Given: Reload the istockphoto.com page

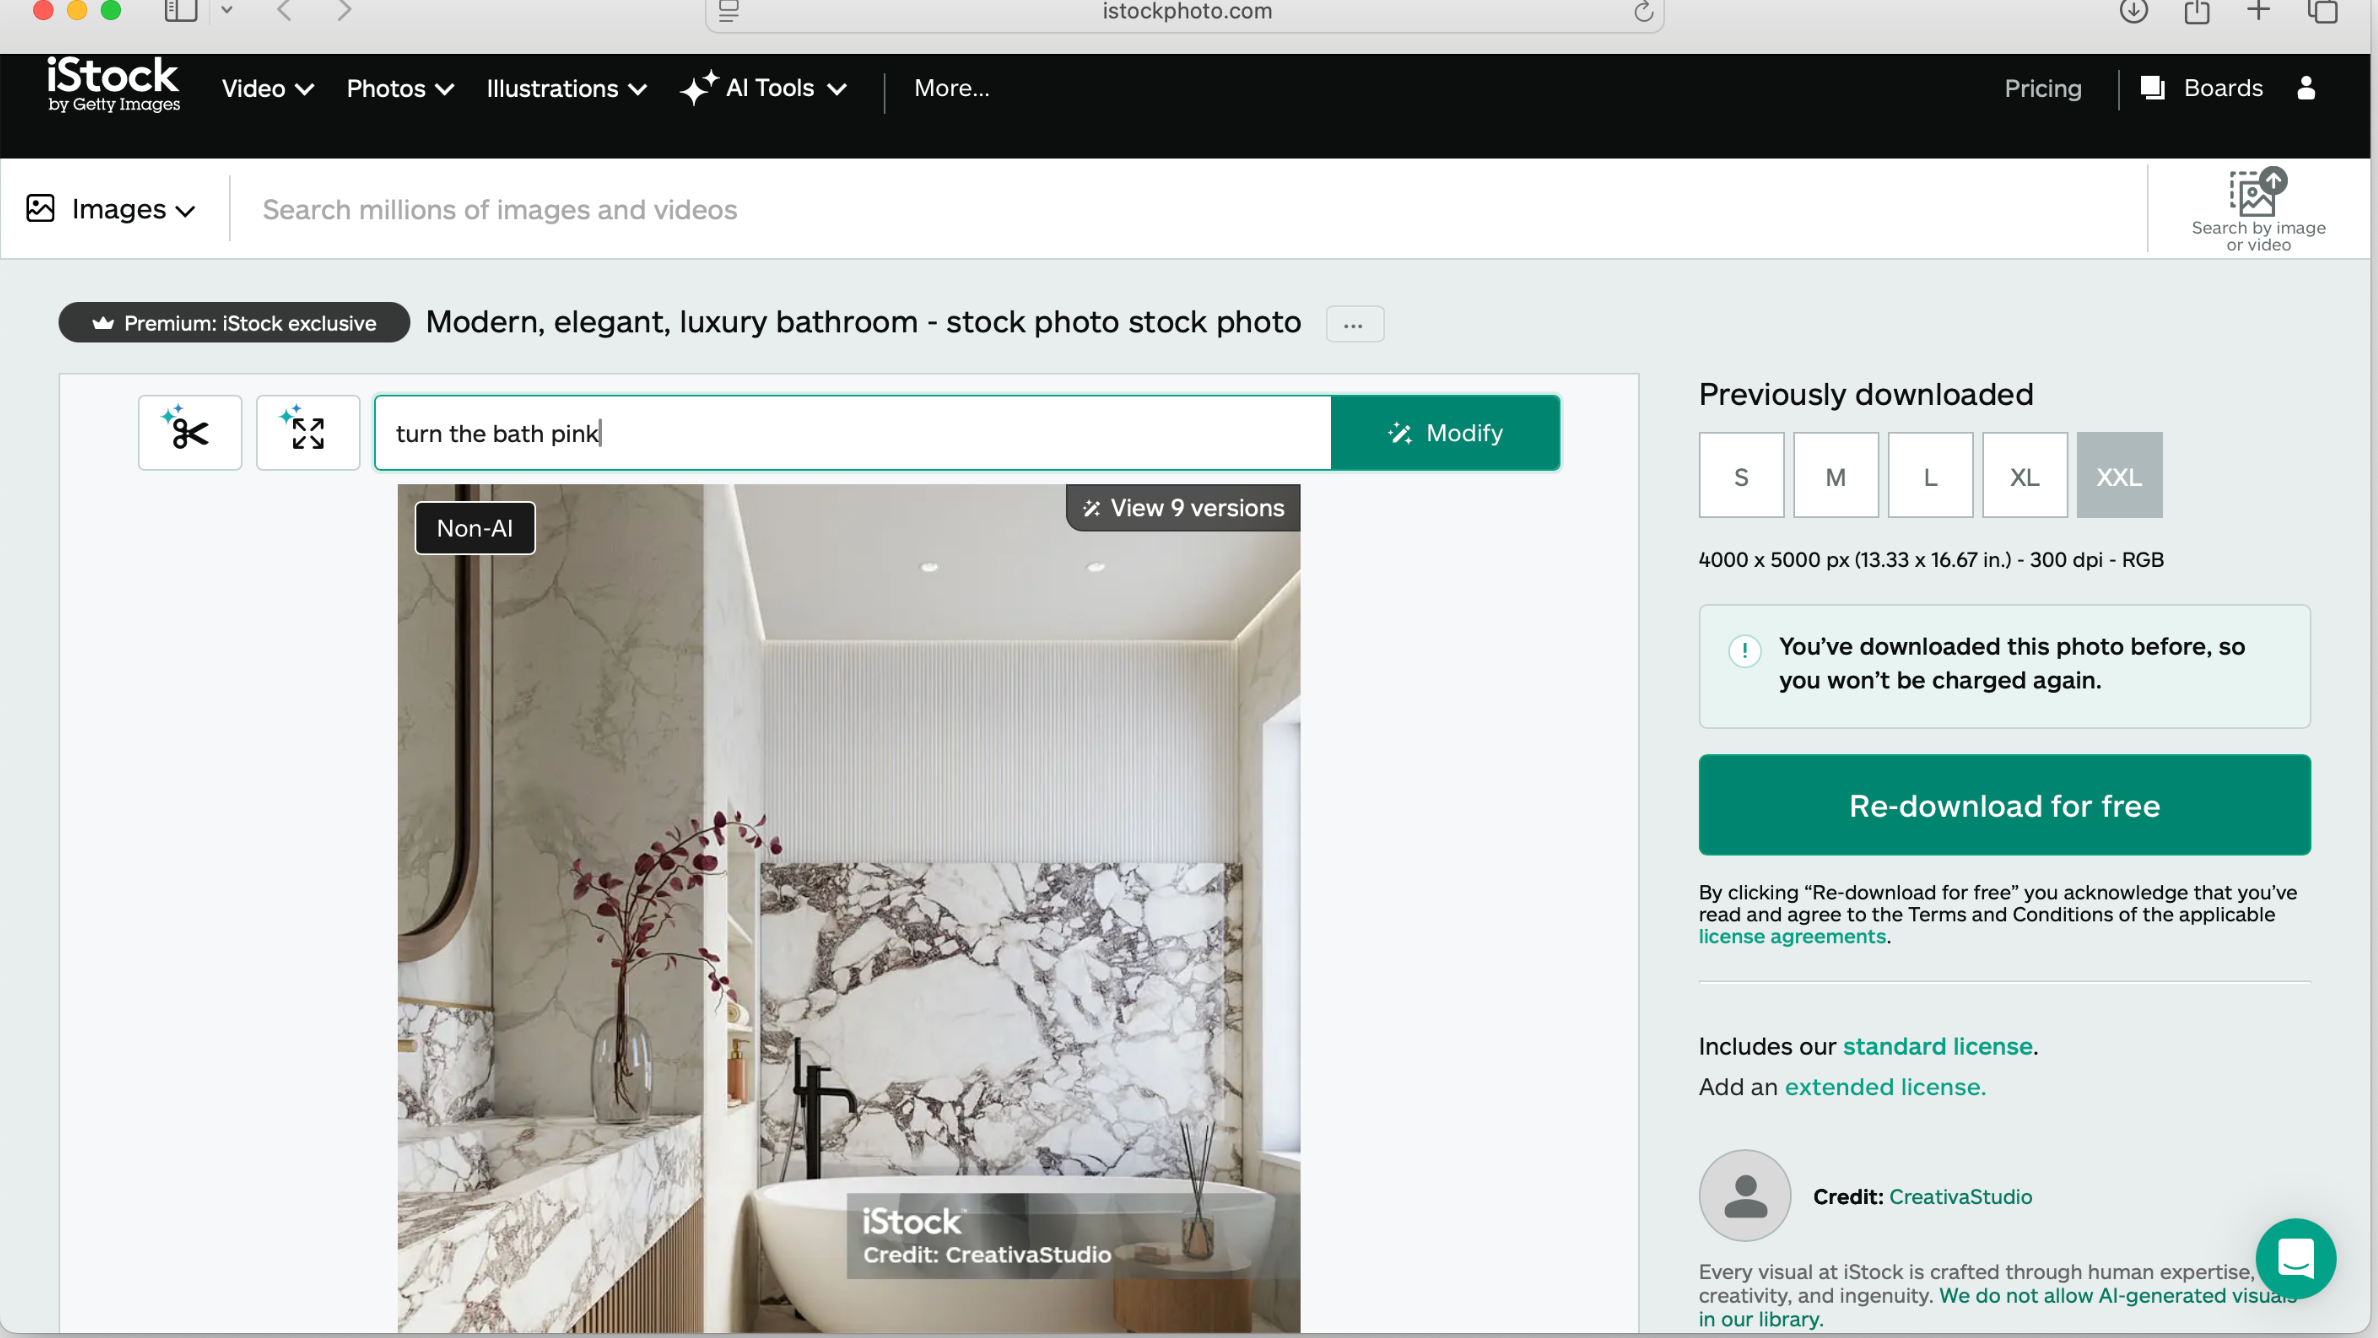Looking at the screenshot, I should (x=1643, y=11).
